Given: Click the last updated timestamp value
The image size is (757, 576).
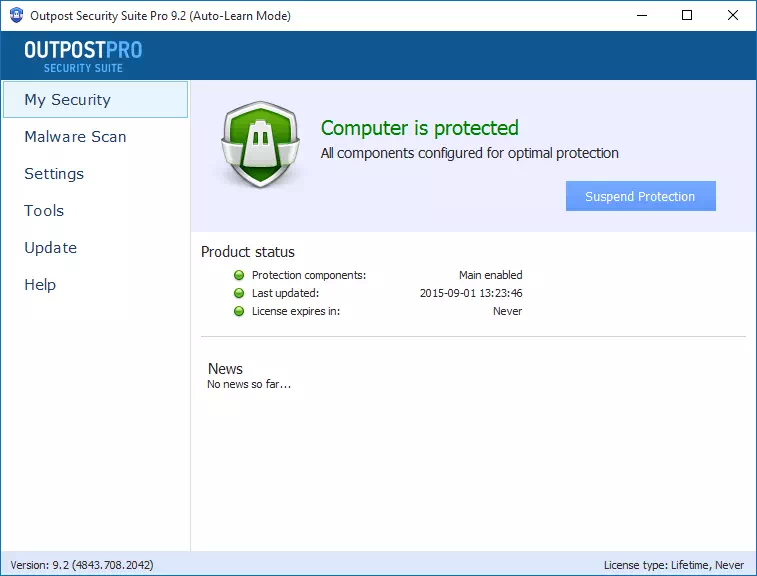Looking at the screenshot, I should pos(471,293).
